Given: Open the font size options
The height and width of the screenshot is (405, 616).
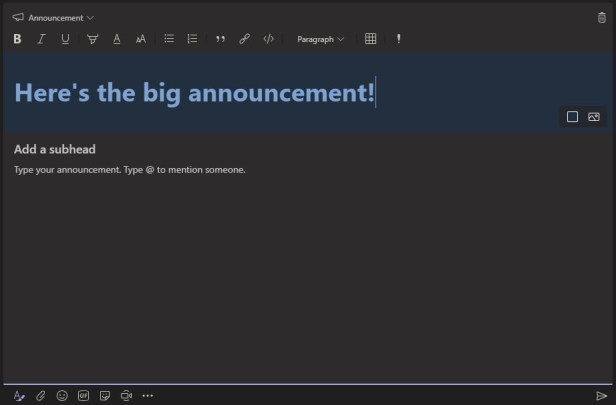Looking at the screenshot, I should click(x=141, y=39).
